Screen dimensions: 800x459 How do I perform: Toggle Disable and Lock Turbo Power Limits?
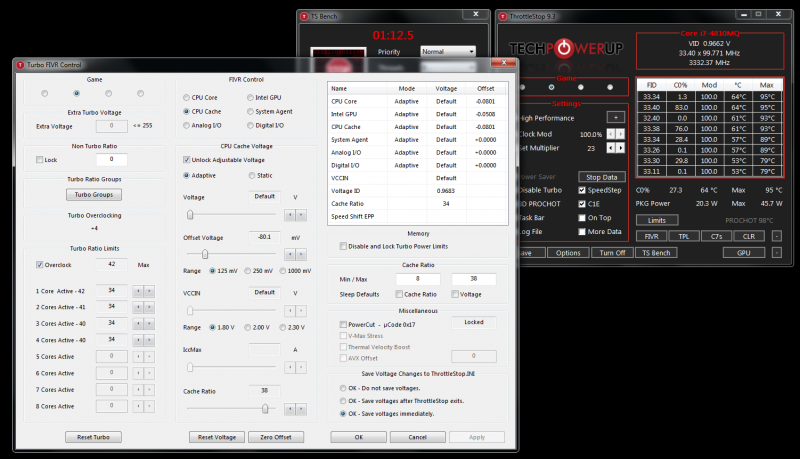point(343,246)
